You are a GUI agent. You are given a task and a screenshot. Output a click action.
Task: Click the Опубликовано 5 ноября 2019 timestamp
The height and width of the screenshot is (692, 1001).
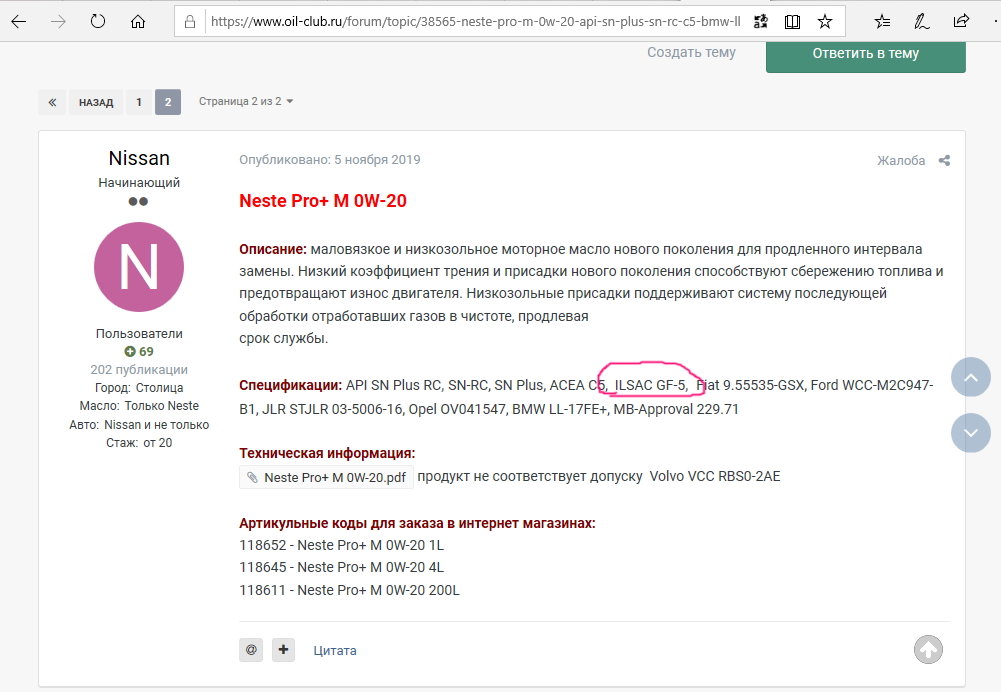click(x=329, y=160)
